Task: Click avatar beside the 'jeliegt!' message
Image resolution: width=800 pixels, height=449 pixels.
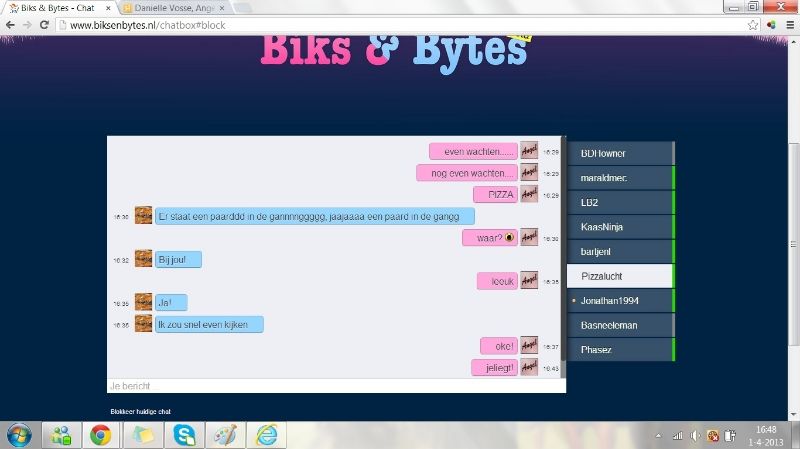Action: [x=529, y=366]
